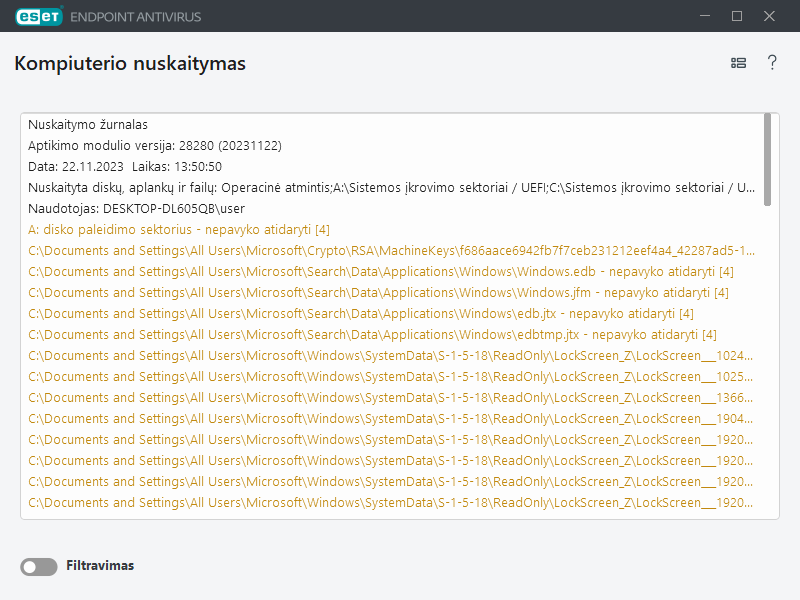This screenshot has width=800, height=600.
Task: Click the scan log vertical scrollbar thumb
Action: [x=767, y=160]
